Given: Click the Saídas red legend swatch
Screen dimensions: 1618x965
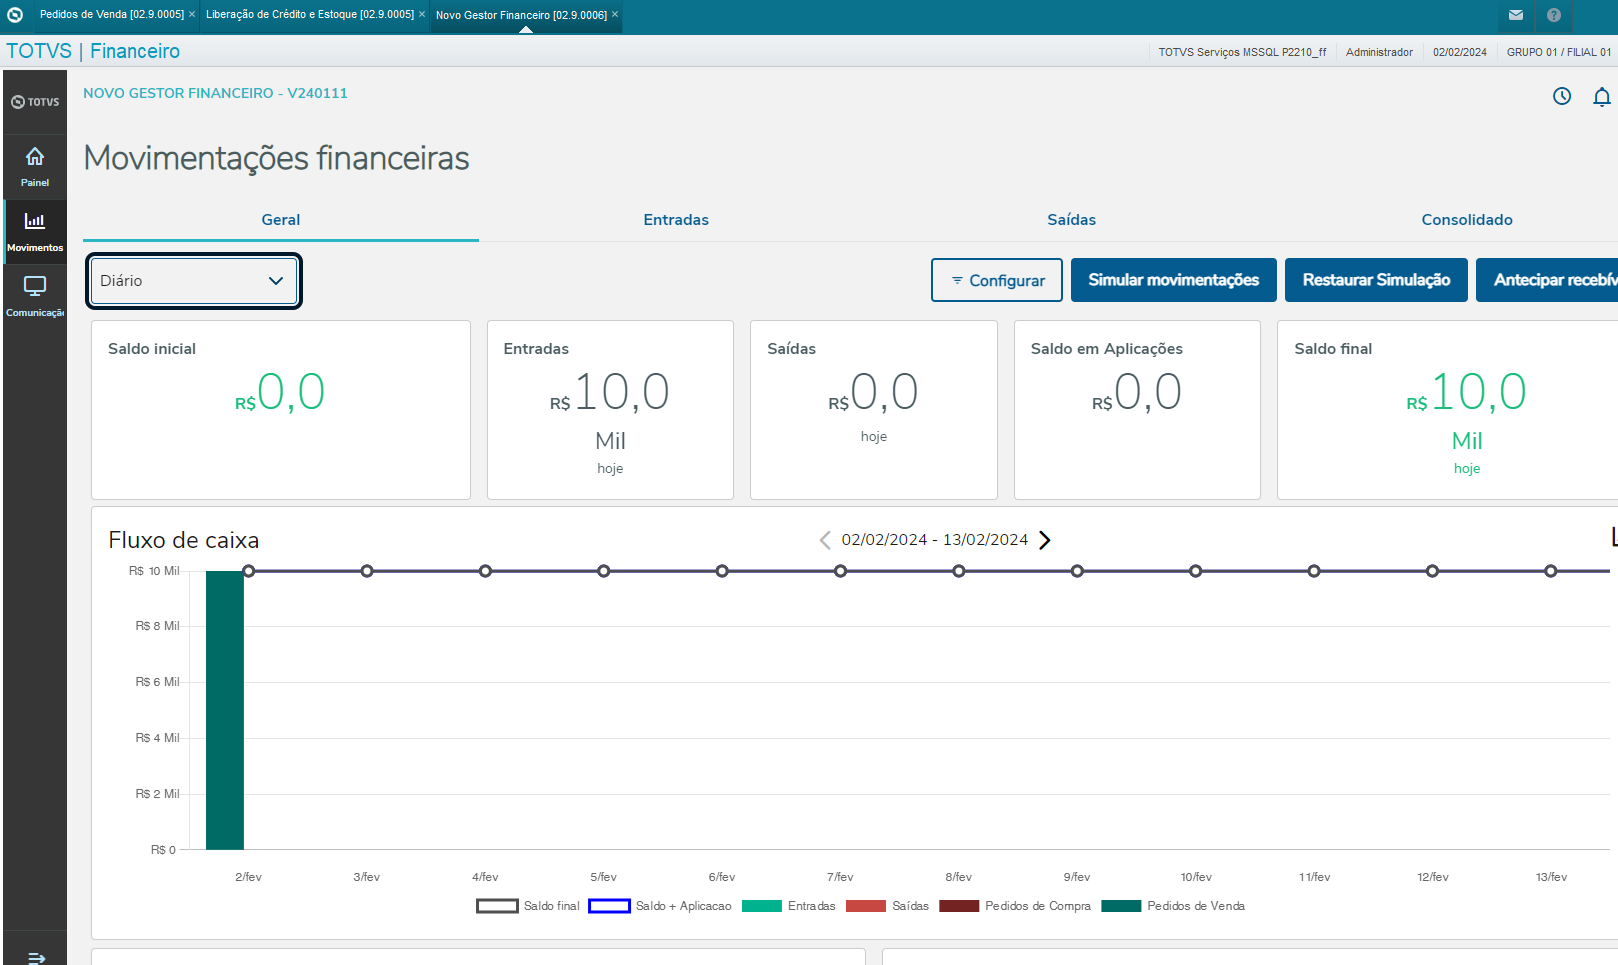Looking at the screenshot, I should [x=866, y=906].
